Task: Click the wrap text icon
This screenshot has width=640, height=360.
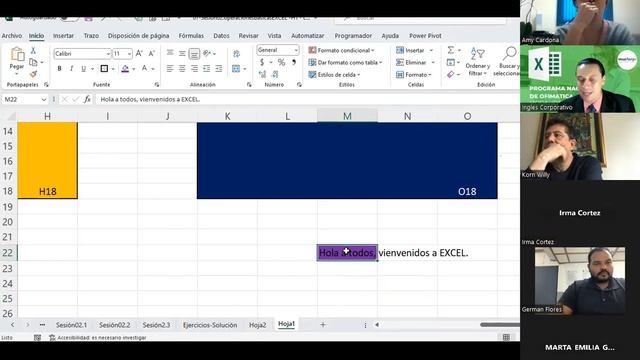Action: [236, 53]
